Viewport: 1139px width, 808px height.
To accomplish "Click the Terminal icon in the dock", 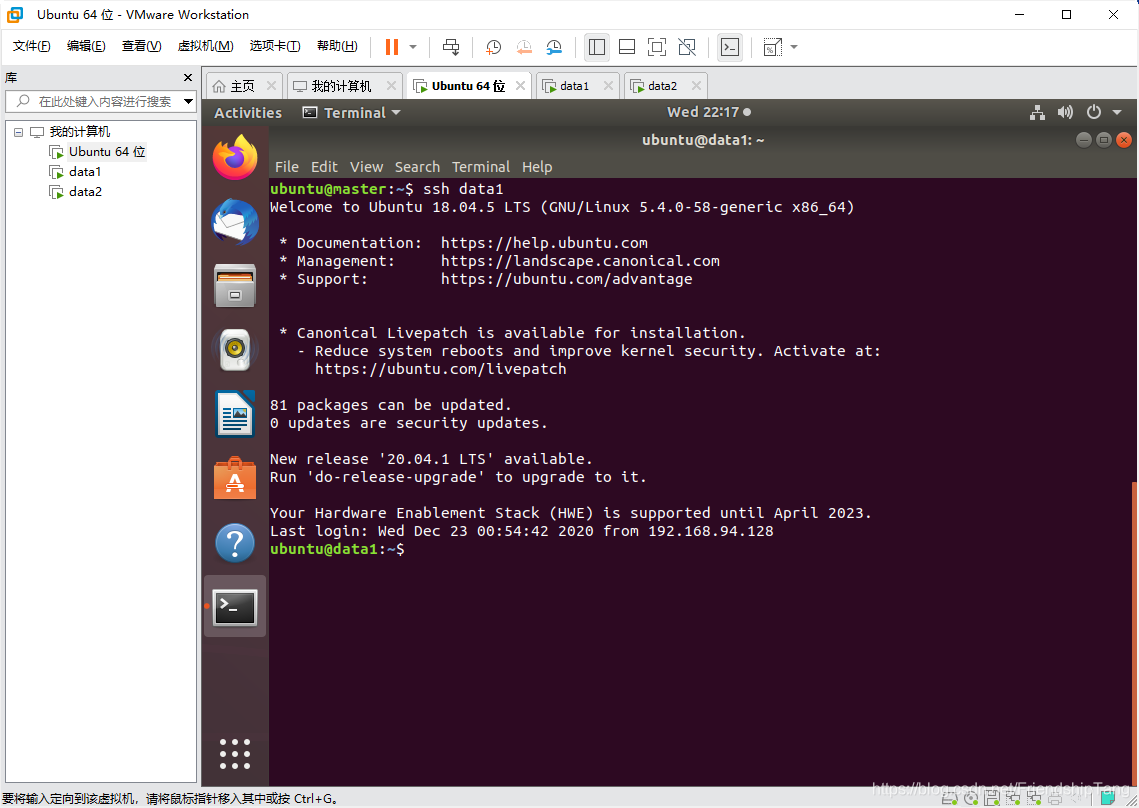I will tap(235, 607).
